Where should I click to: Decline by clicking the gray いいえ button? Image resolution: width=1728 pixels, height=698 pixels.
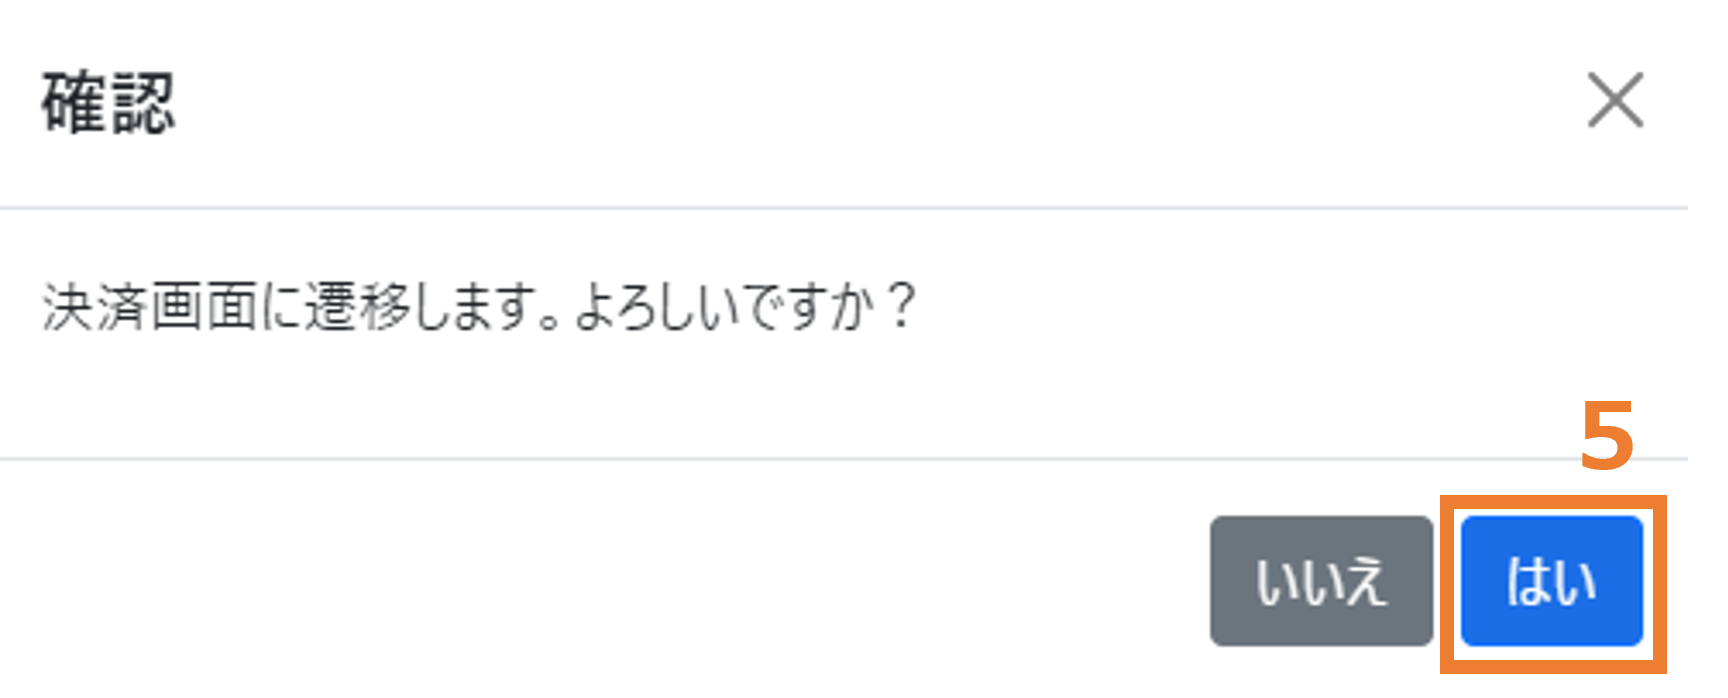1321,581
